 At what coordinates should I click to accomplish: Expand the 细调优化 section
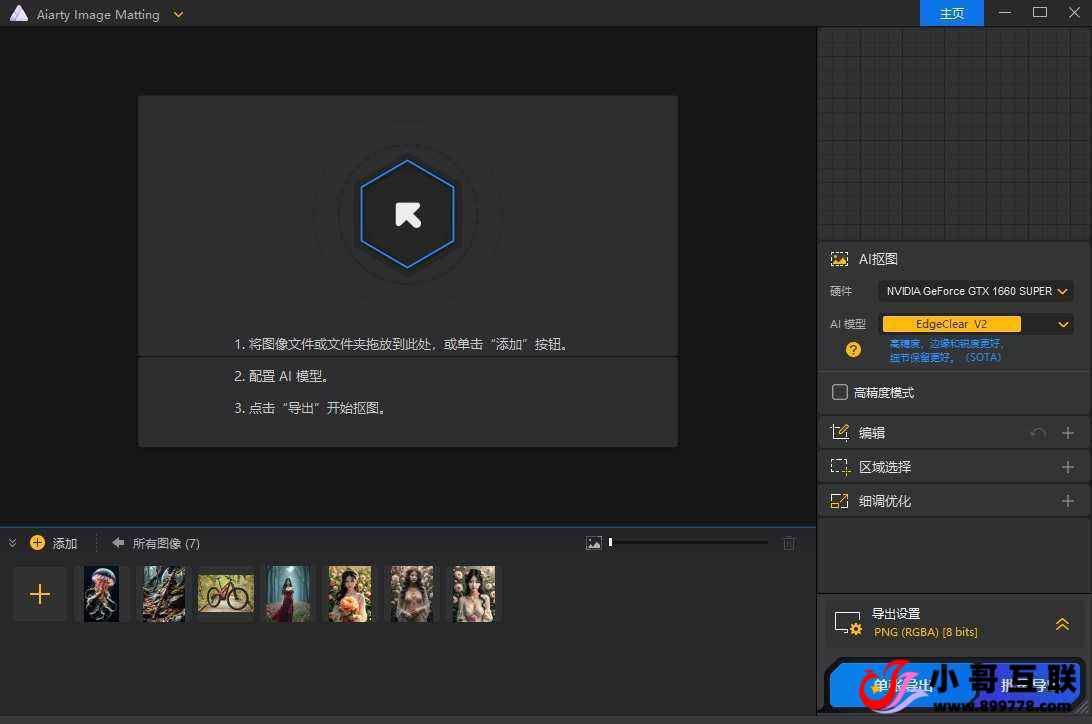pos(1067,501)
